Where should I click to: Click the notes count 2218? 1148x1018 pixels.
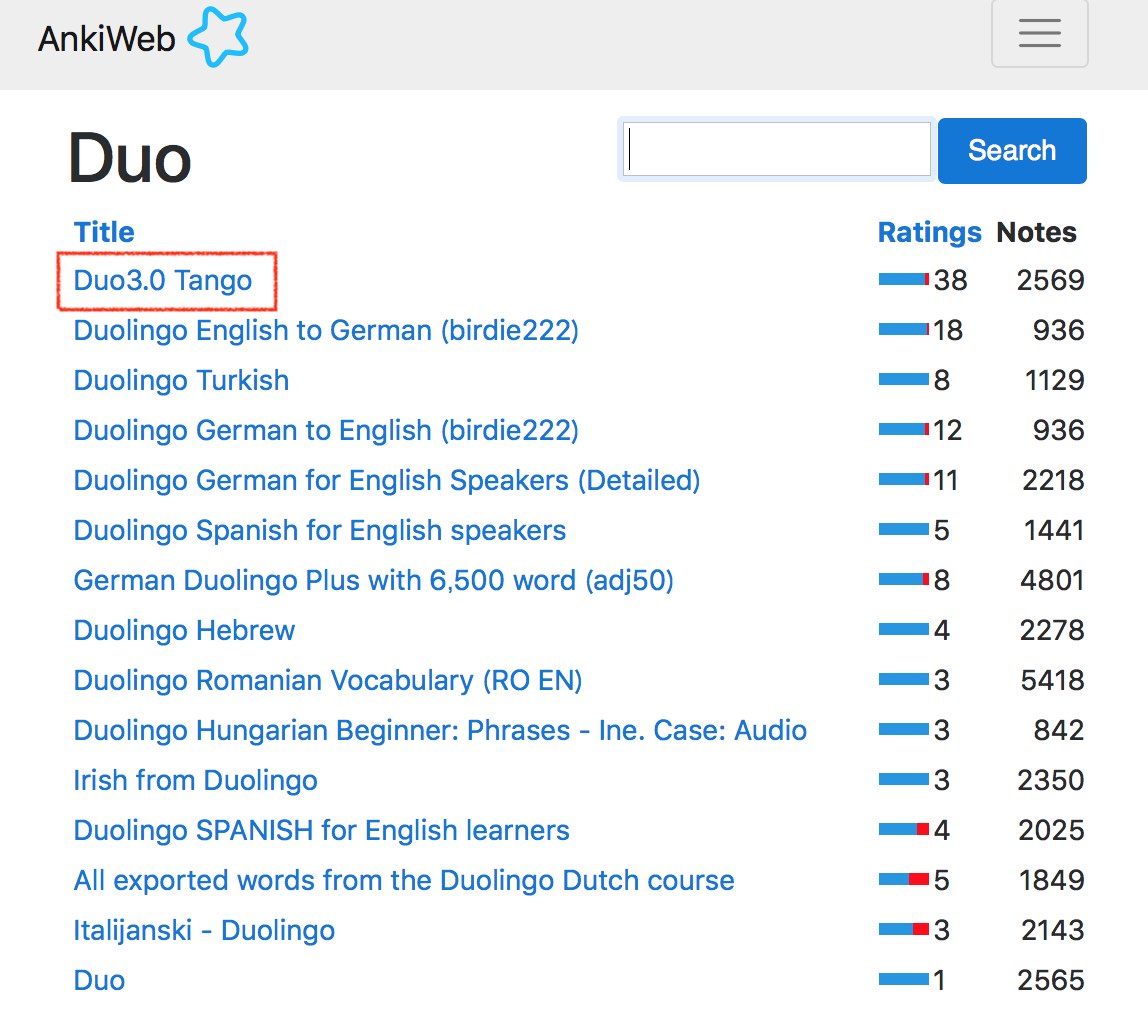pos(1053,480)
